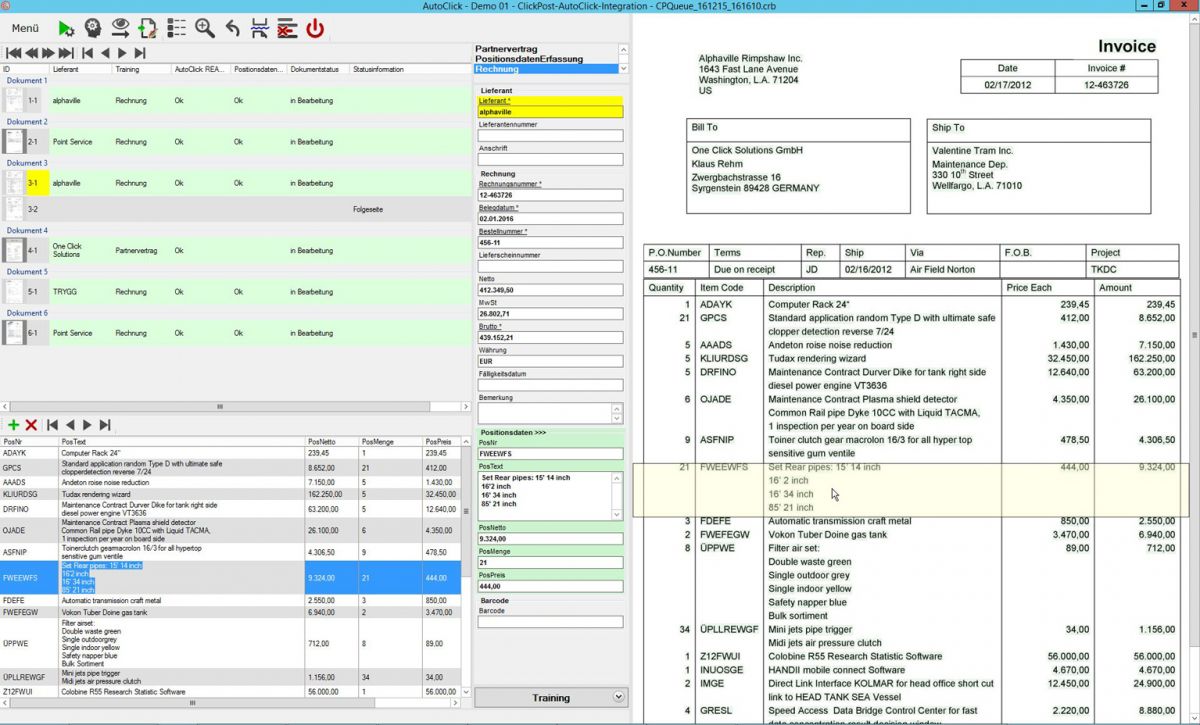Click the head-with-gear training icon
The height and width of the screenshot is (725, 1200).
pos(93,28)
